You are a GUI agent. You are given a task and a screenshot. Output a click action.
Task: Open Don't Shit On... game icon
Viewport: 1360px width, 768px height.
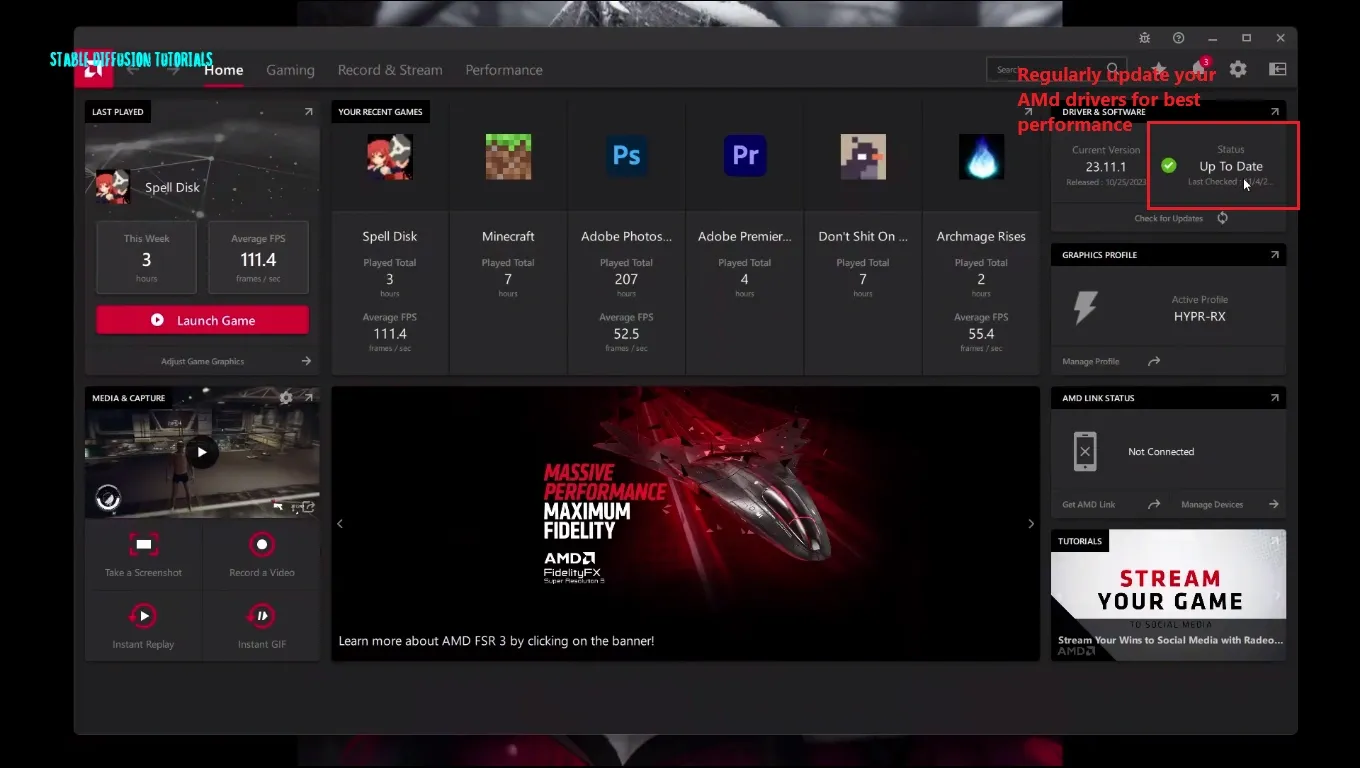(863, 157)
